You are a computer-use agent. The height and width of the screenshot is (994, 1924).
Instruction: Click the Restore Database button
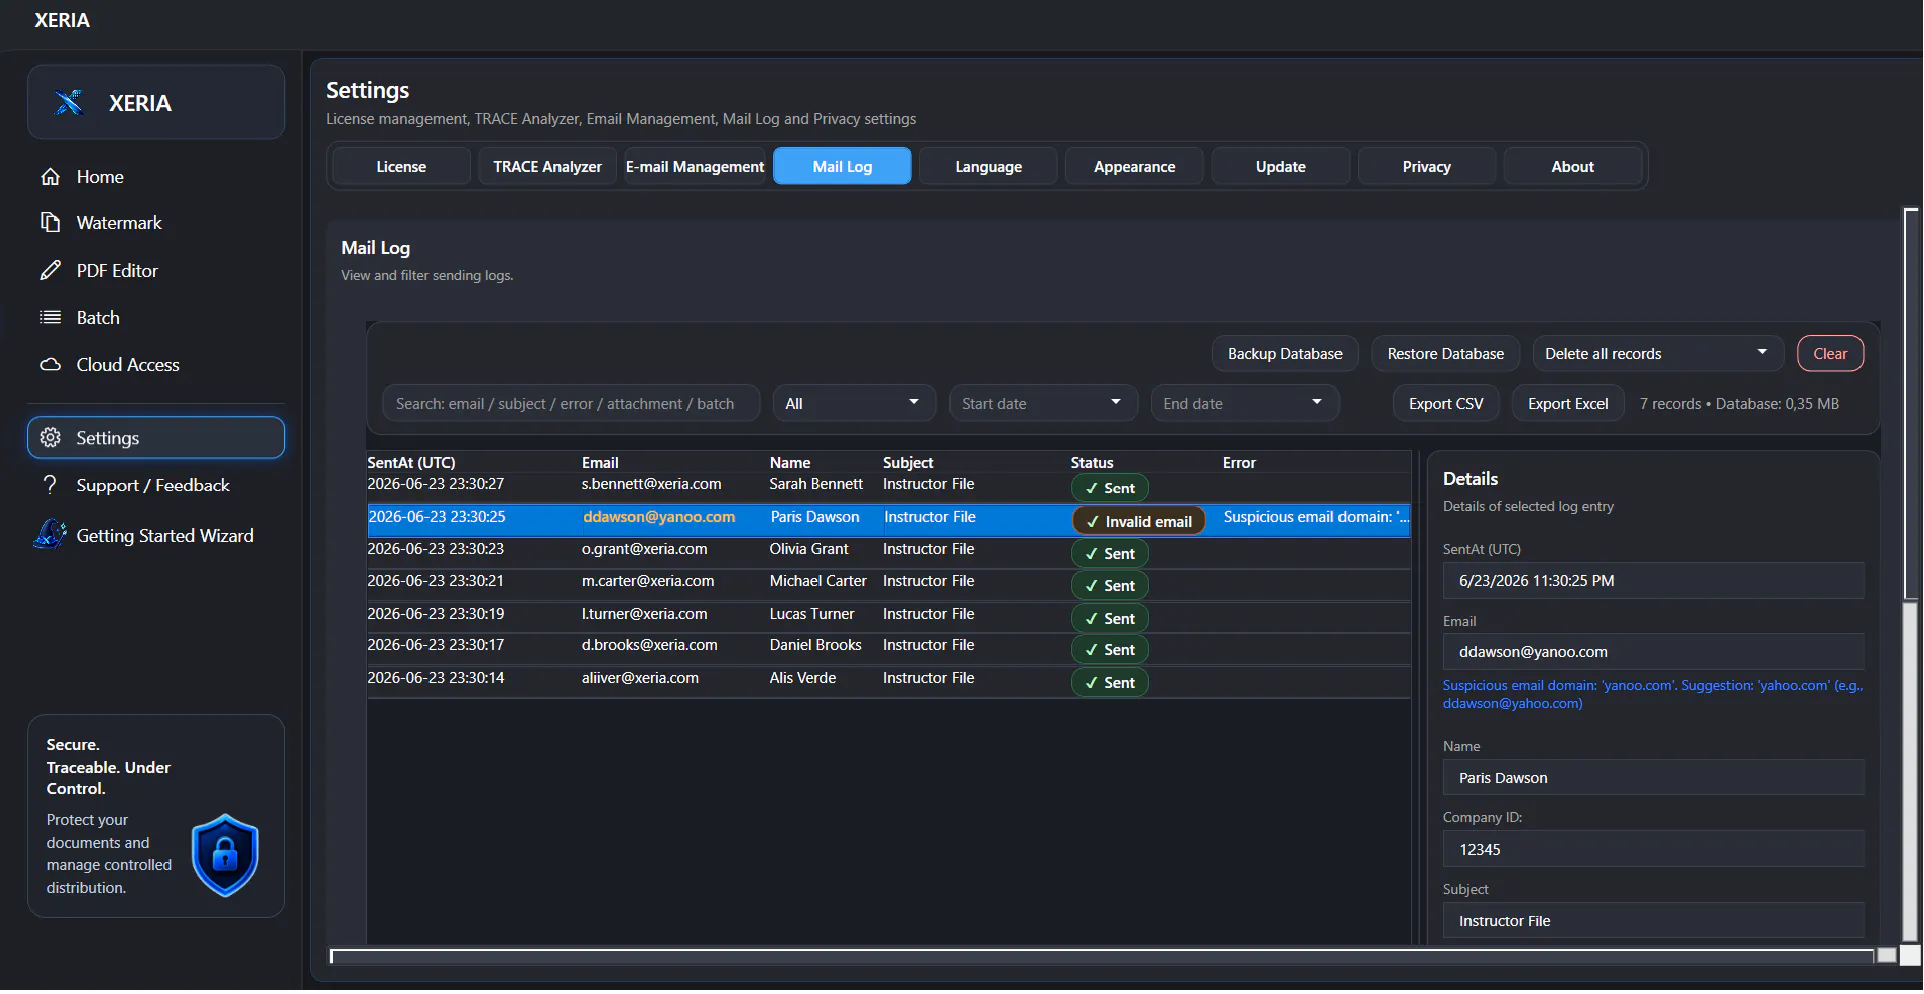coord(1445,353)
